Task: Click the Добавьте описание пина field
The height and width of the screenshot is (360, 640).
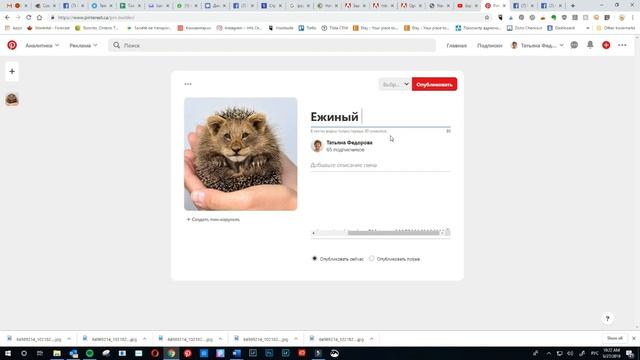Action: pyautogui.click(x=380, y=165)
